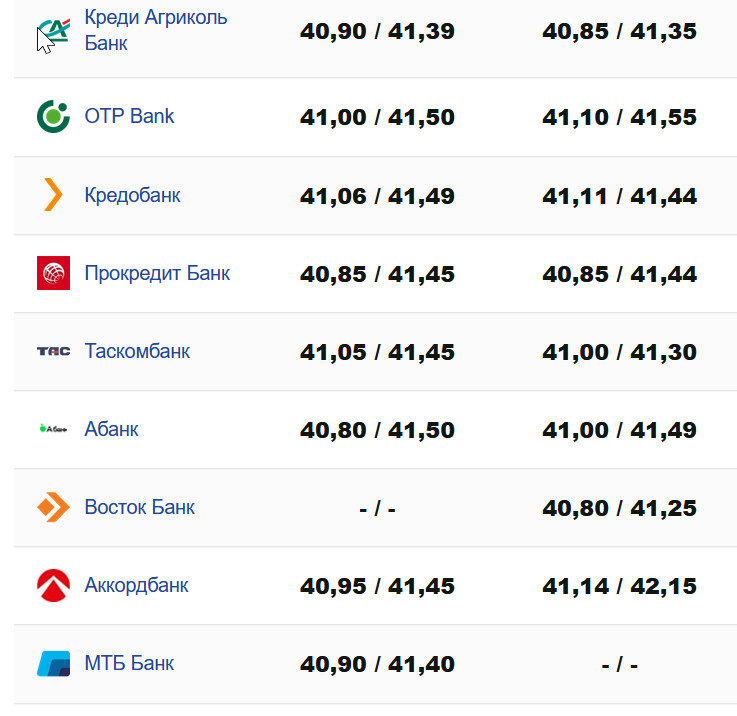Open the Абанк bank link

click(x=111, y=429)
